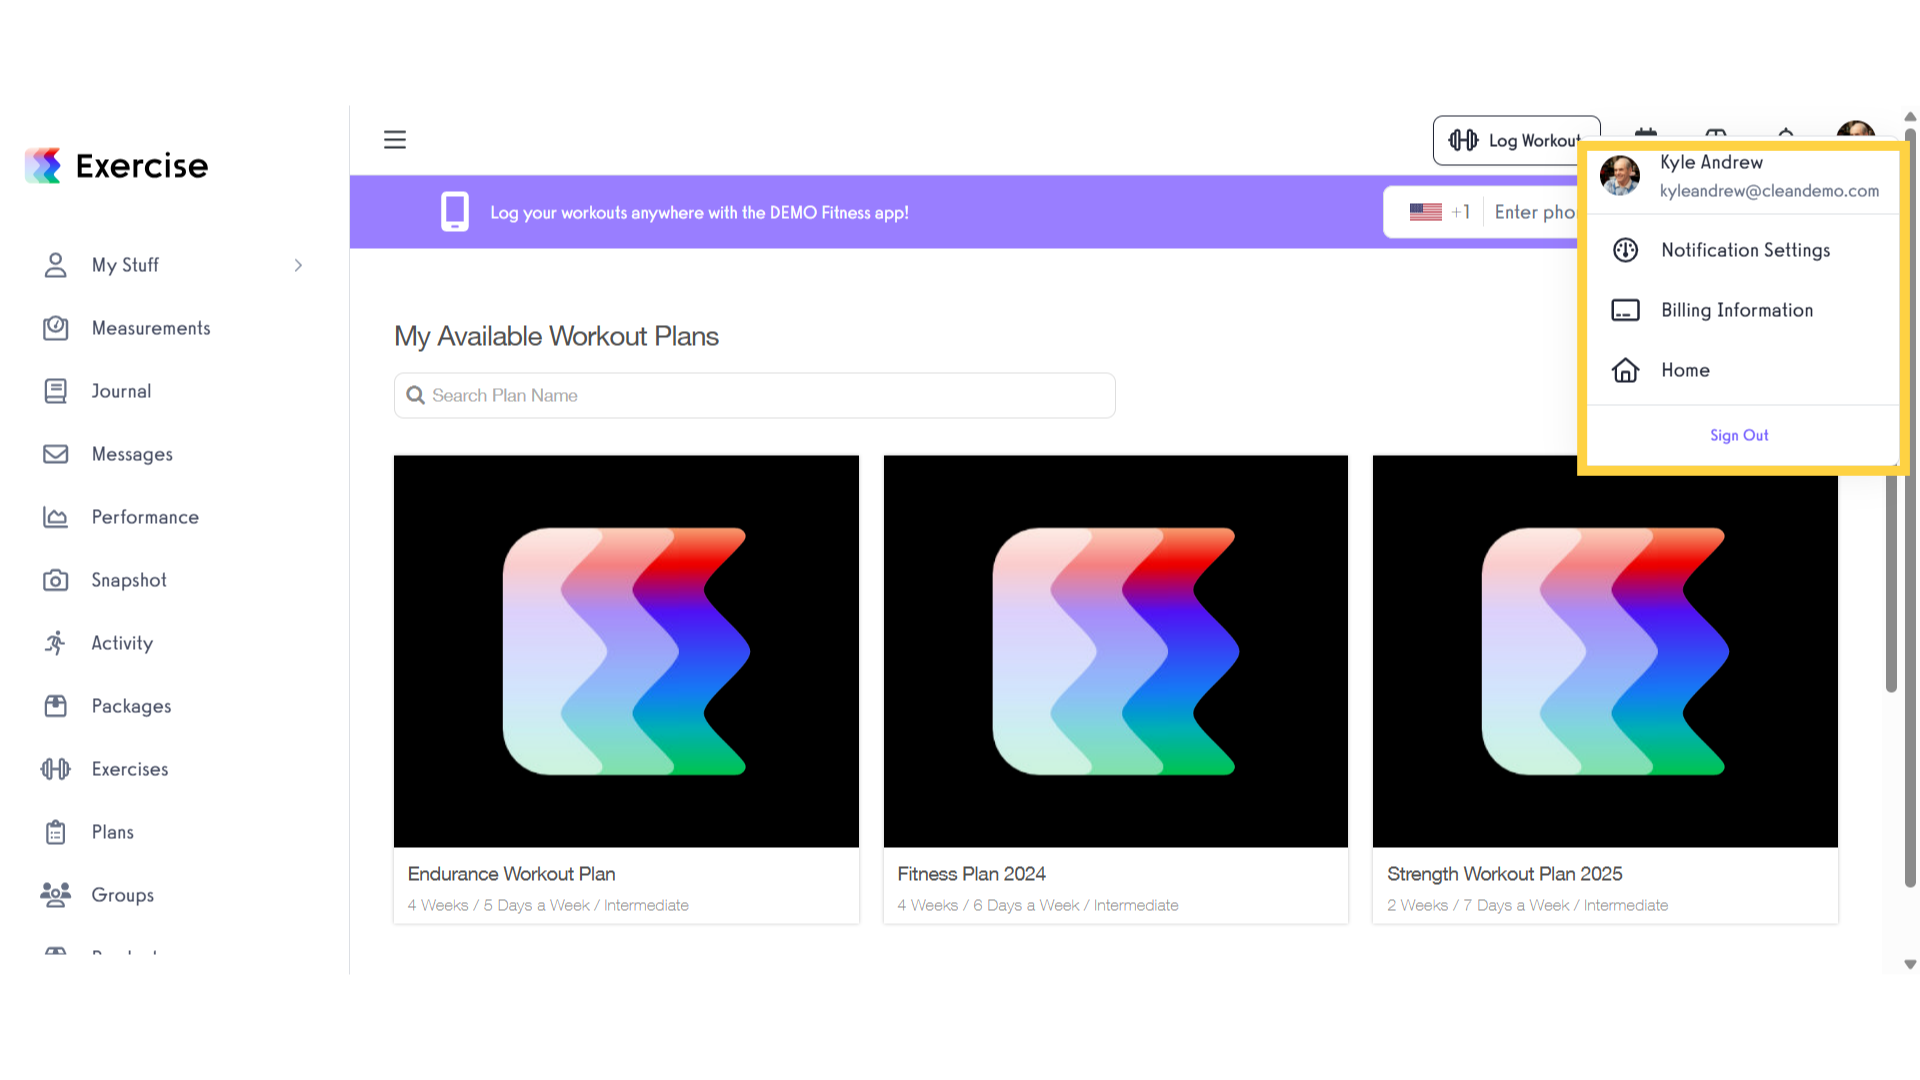Open Endurance Workout Plan thumbnail
The width and height of the screenshot is (1920, 1080).
click(x=626, y=651)
